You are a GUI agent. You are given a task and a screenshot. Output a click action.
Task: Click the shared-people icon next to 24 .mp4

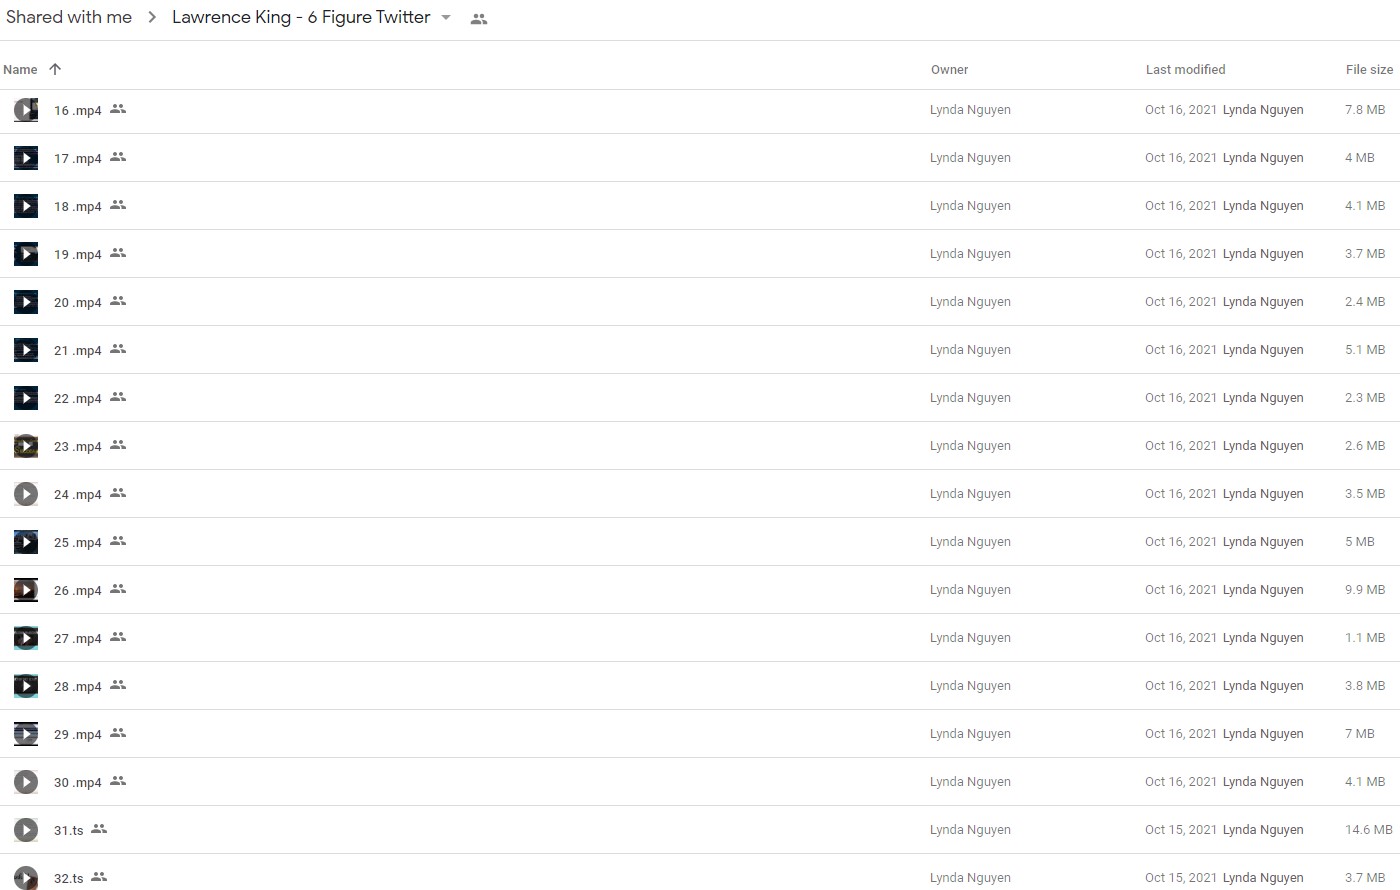click(x=118, y=493)
